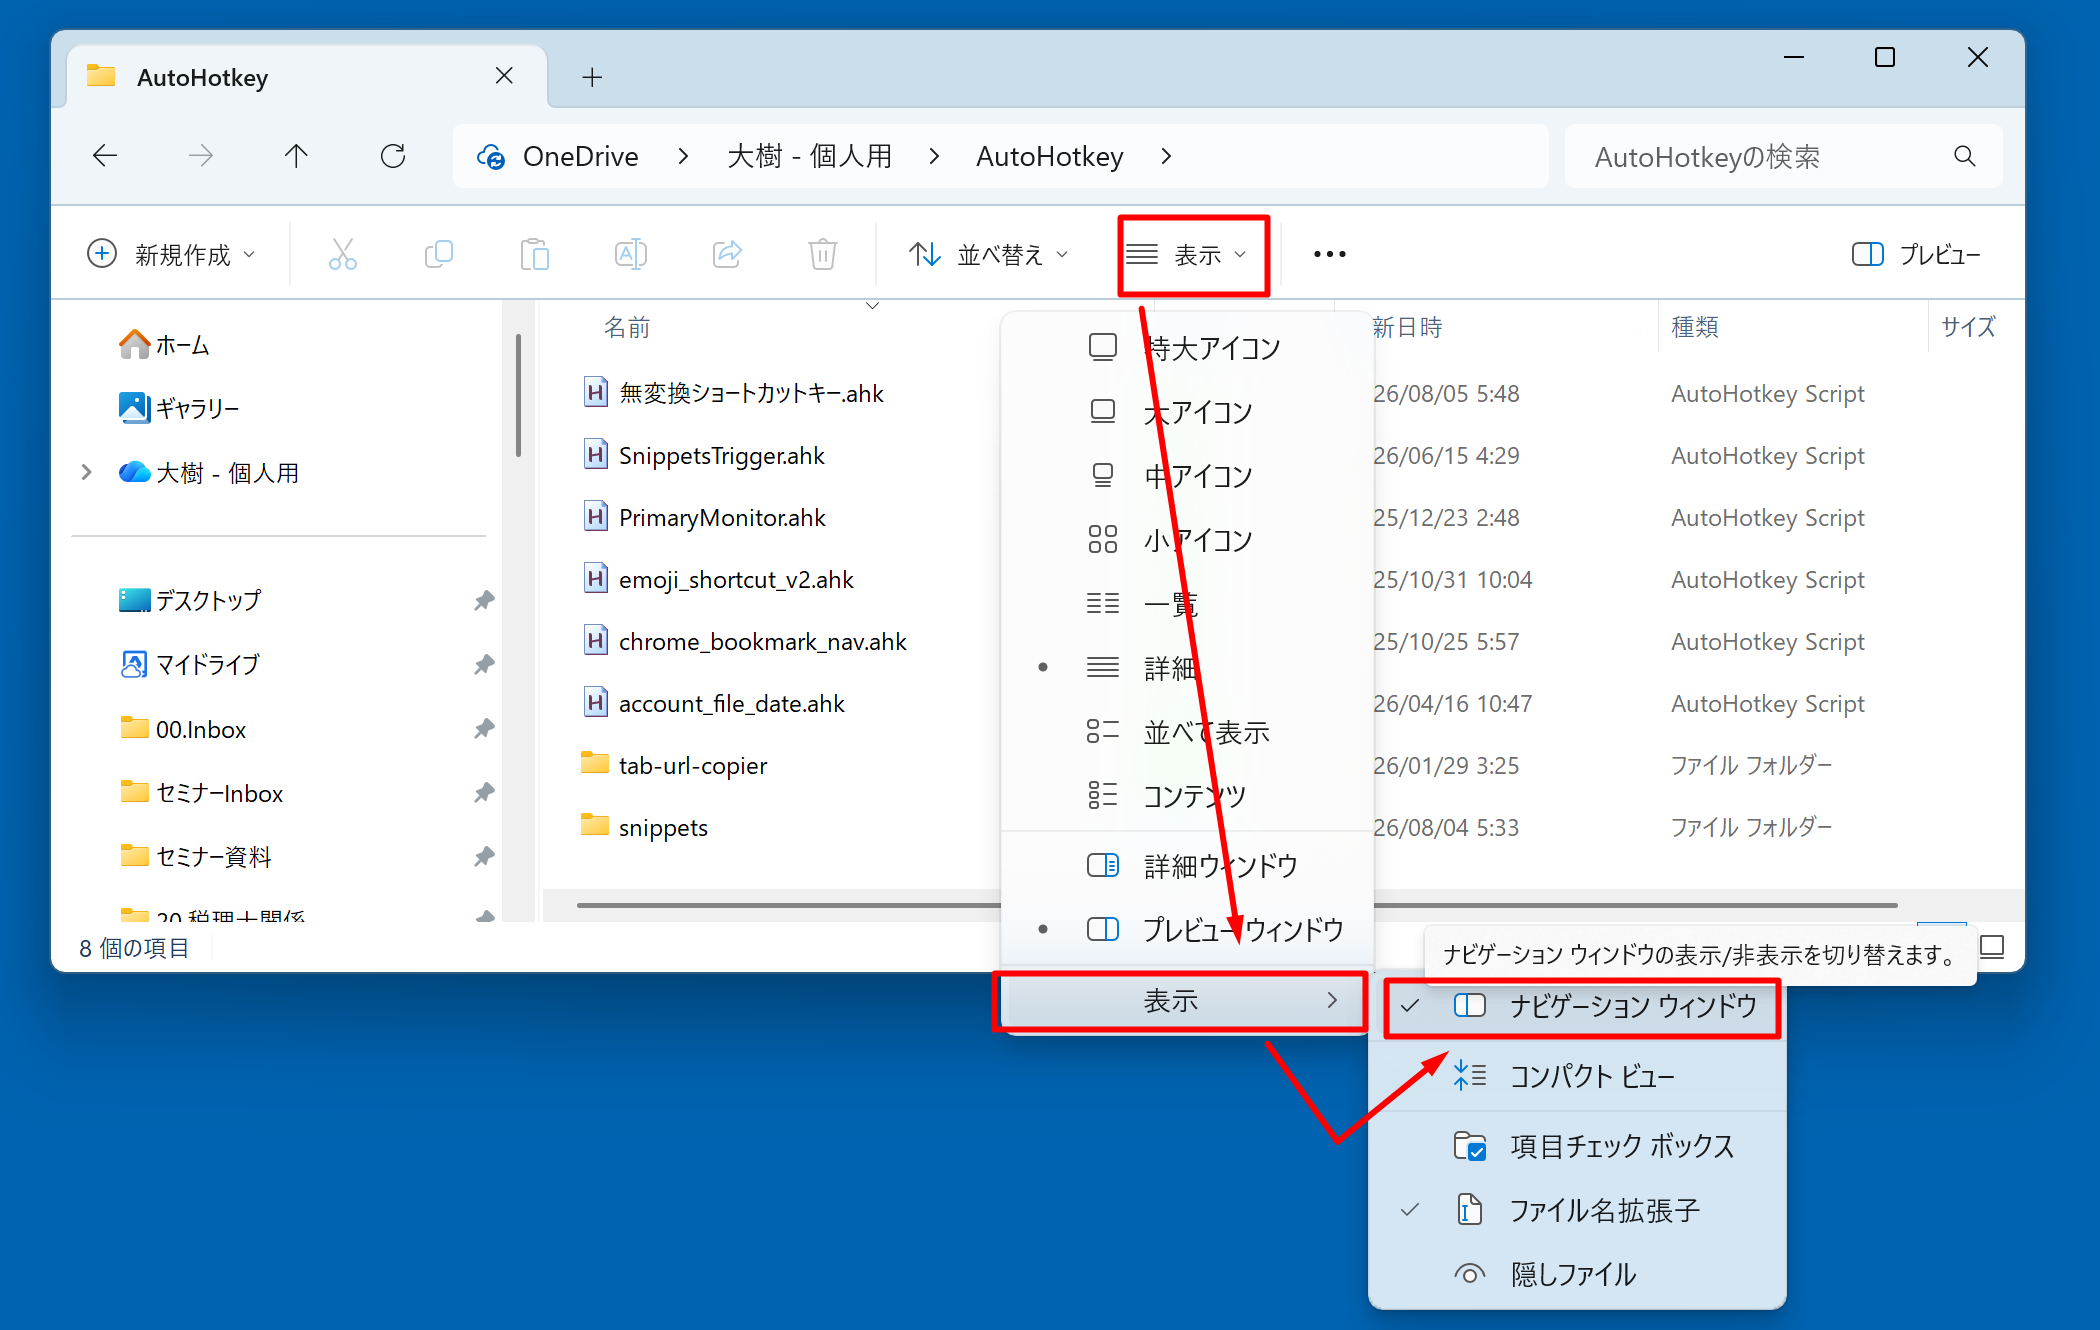The height and width of the screenshot is (1330, 2100).
Task: Click the pin icon beside デスクトップ
Action: pyautogui.click(x=484, y=600)
